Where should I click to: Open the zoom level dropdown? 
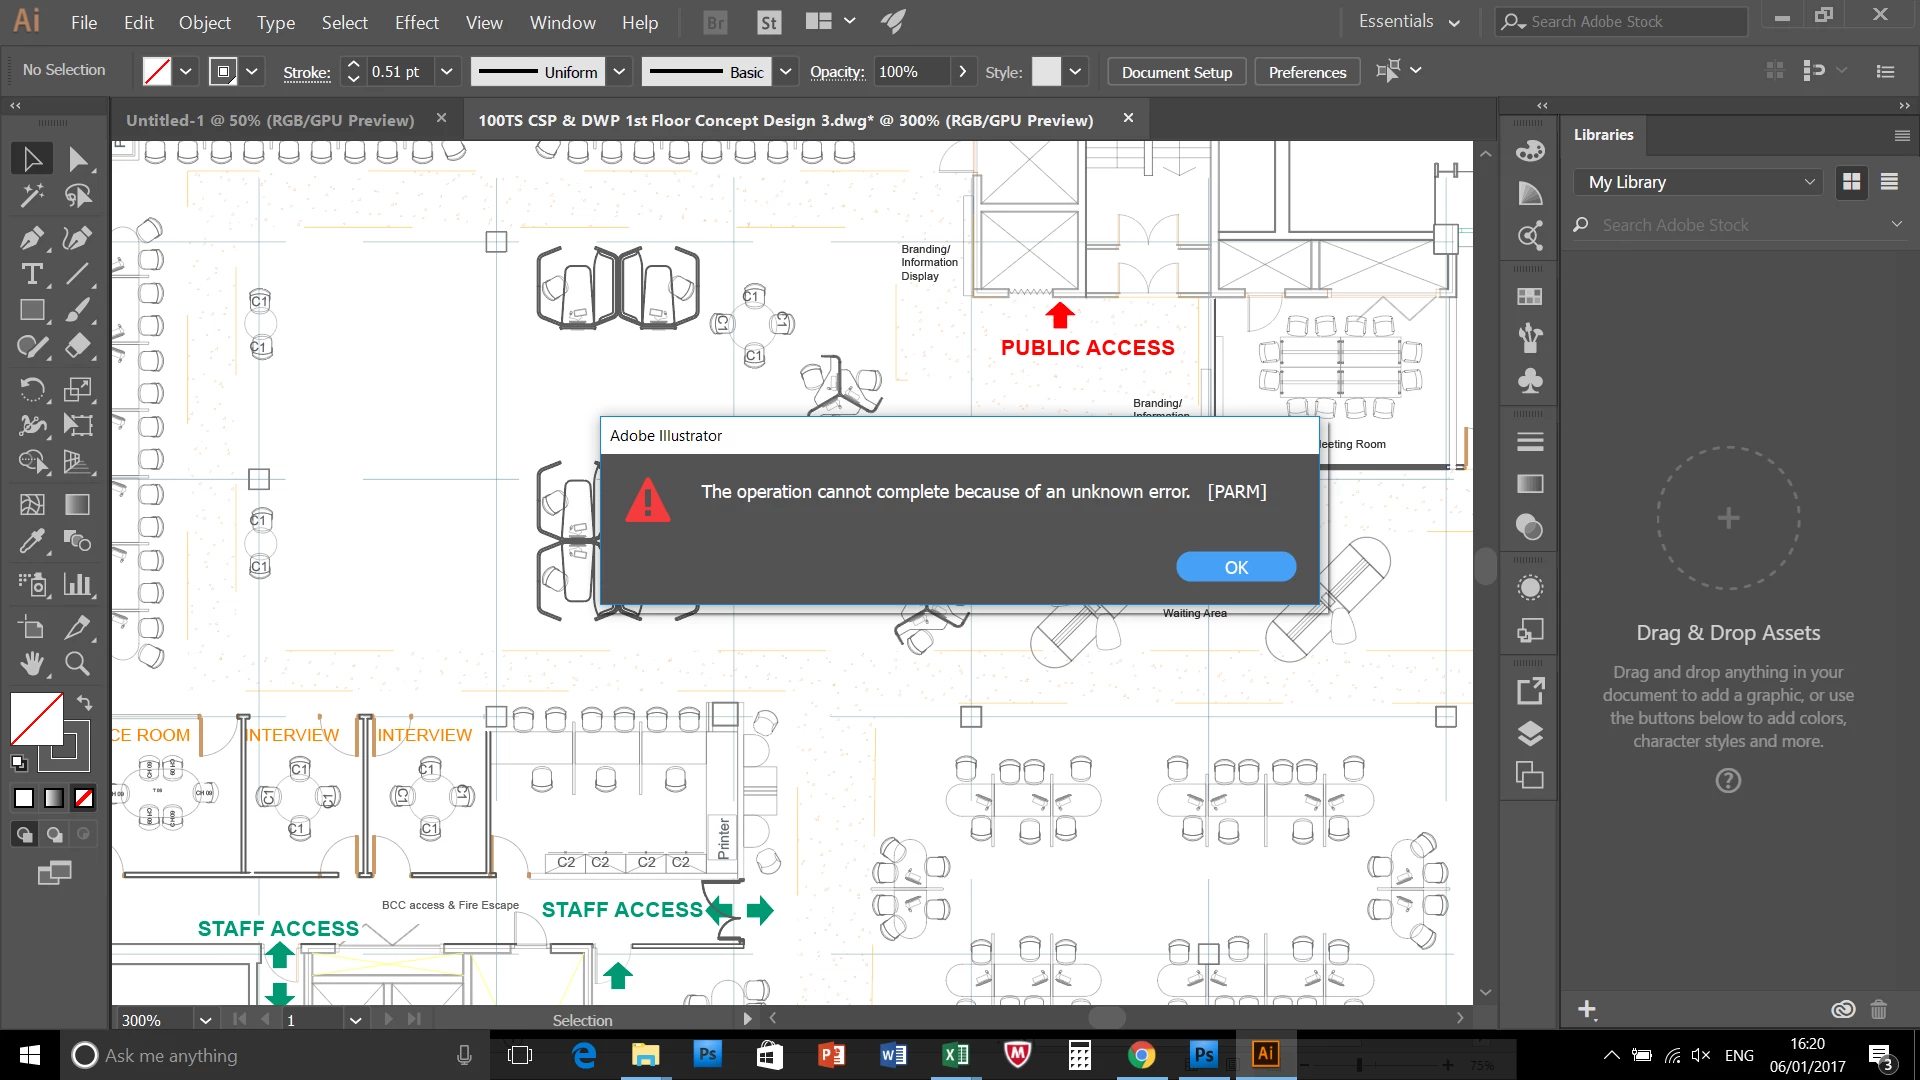tap(205, 1020)
